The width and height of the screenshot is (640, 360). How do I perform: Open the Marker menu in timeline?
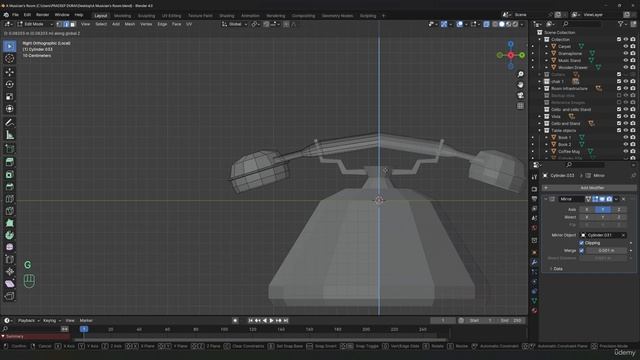[x=86, y=320]
